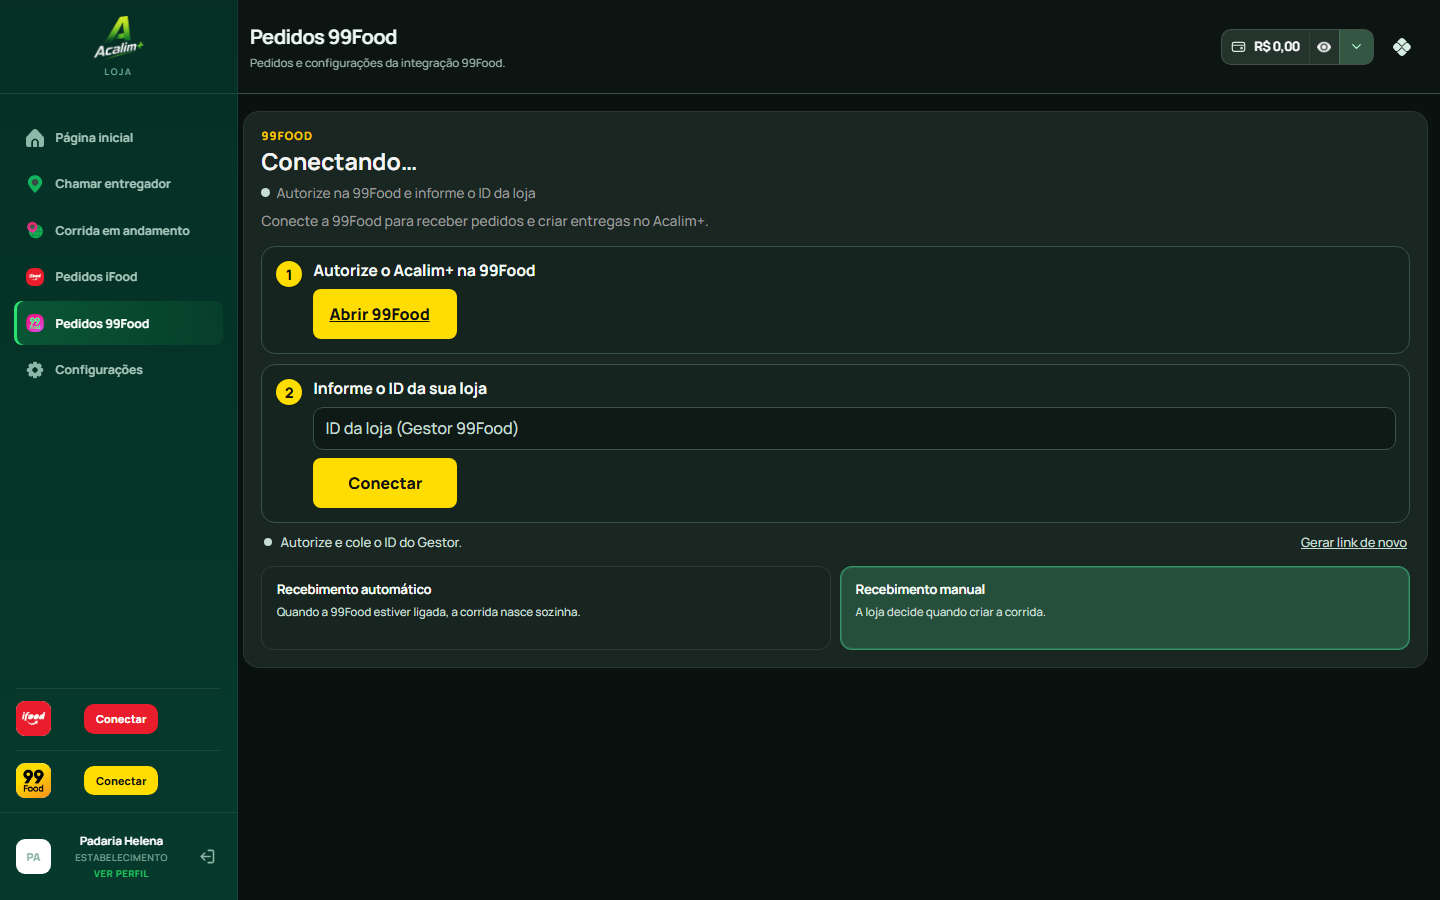Click the location pin icon for Chamar entregador

pos(35,184)
